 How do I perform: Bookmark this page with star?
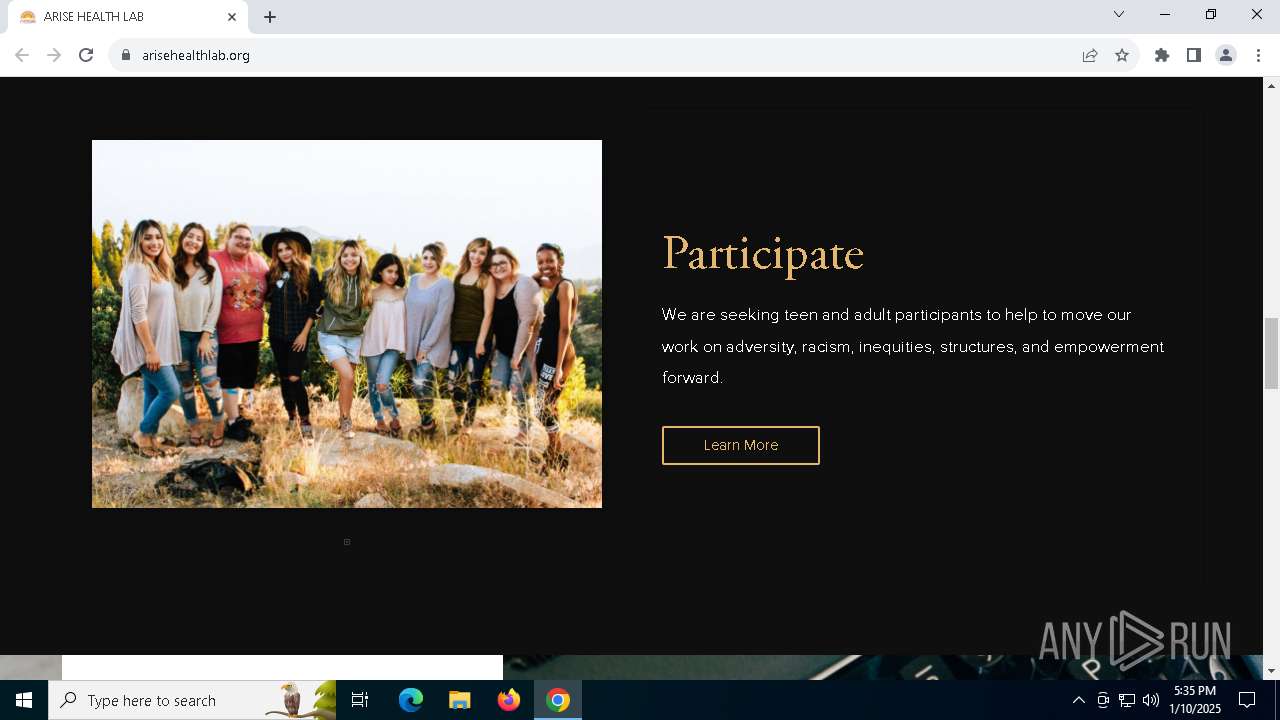point(1122,55)
